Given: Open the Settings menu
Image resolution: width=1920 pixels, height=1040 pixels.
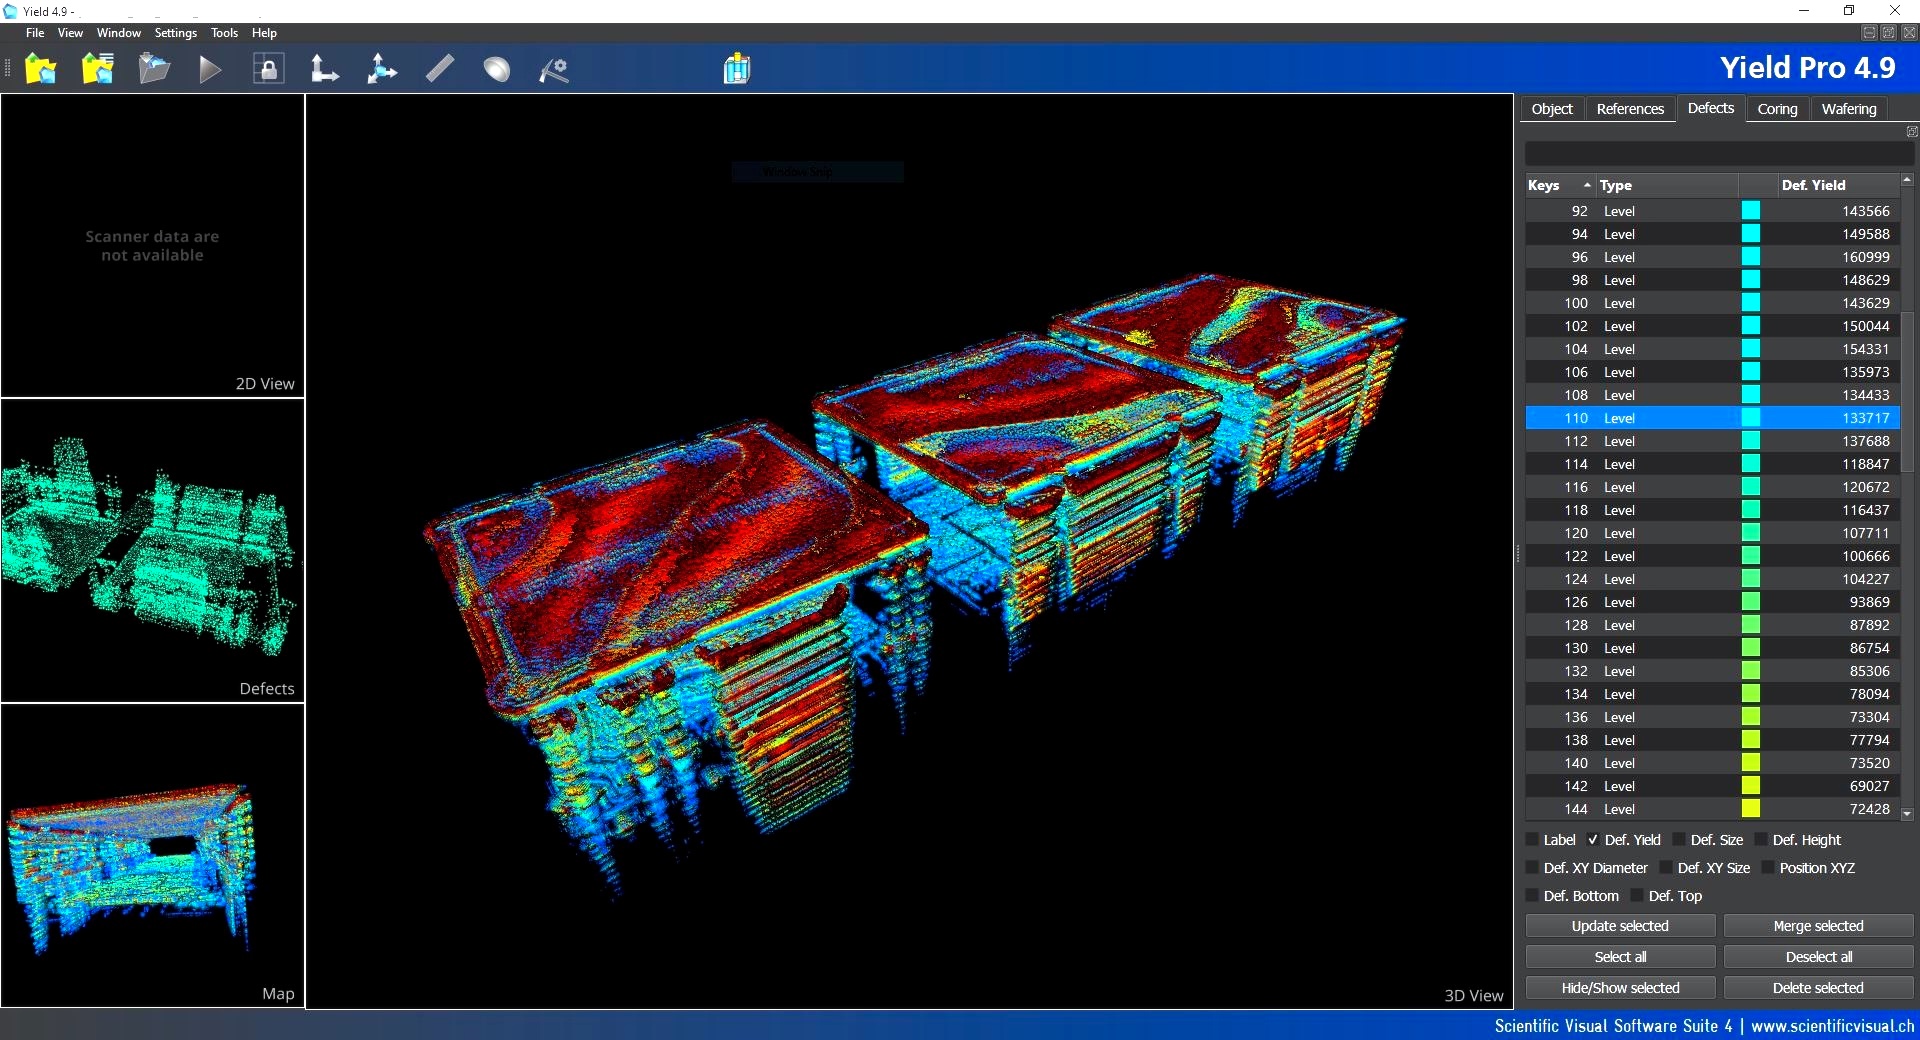Looking at the screenshot, I should (x=175, y=33).
